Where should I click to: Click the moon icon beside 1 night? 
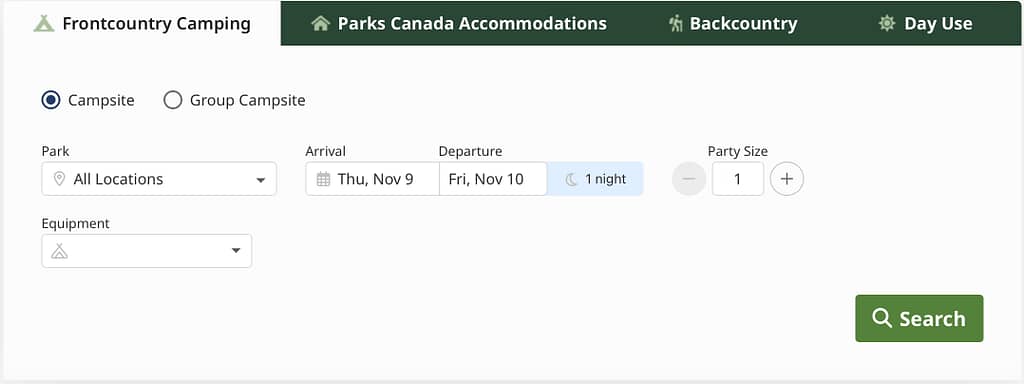[571, 179]
